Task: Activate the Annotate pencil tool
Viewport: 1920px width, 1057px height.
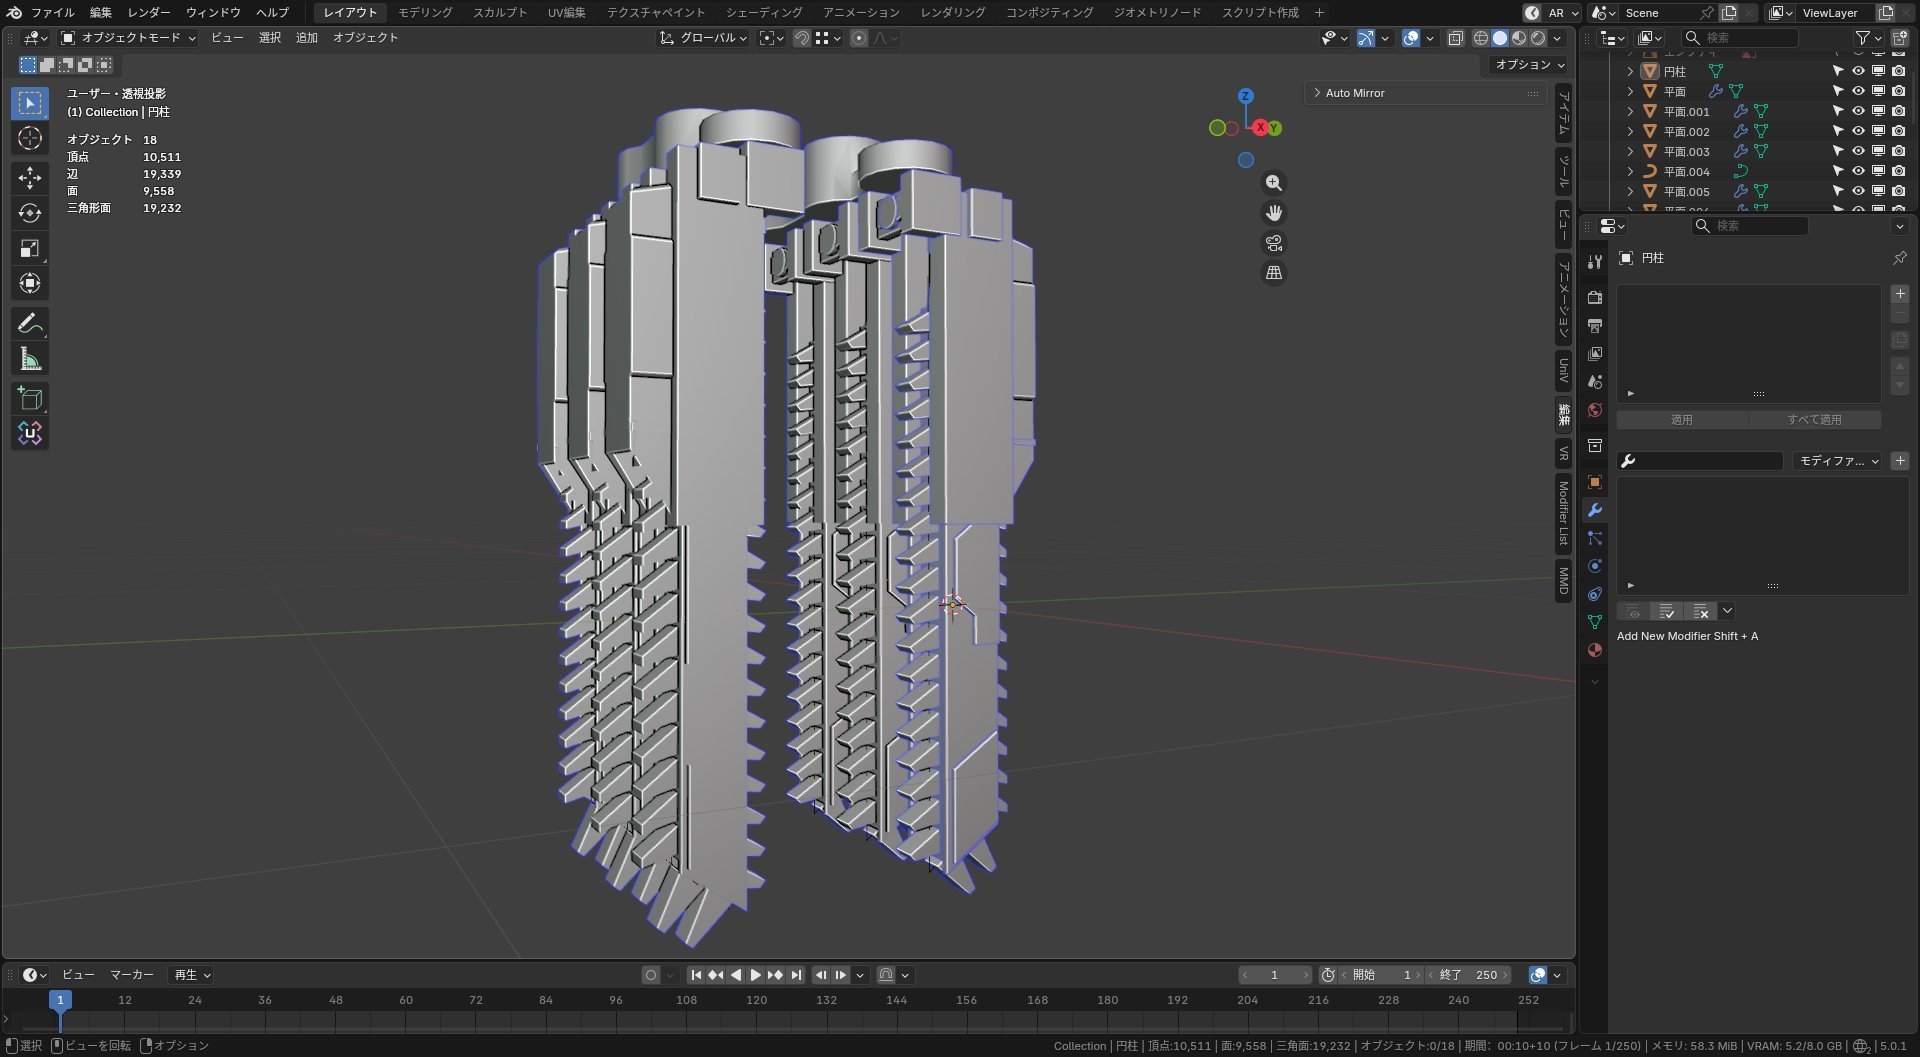Action: (x=30, y=324)
